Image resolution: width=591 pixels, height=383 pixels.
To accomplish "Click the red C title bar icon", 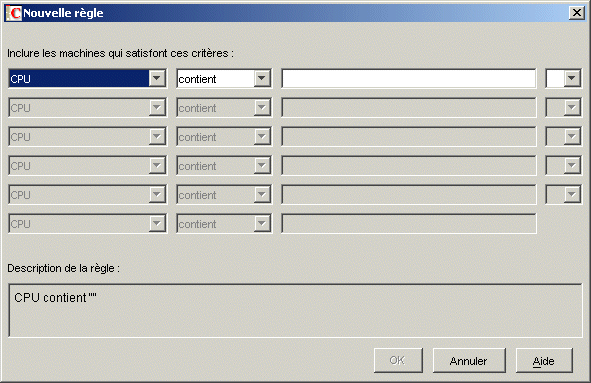I will [14, 13].
